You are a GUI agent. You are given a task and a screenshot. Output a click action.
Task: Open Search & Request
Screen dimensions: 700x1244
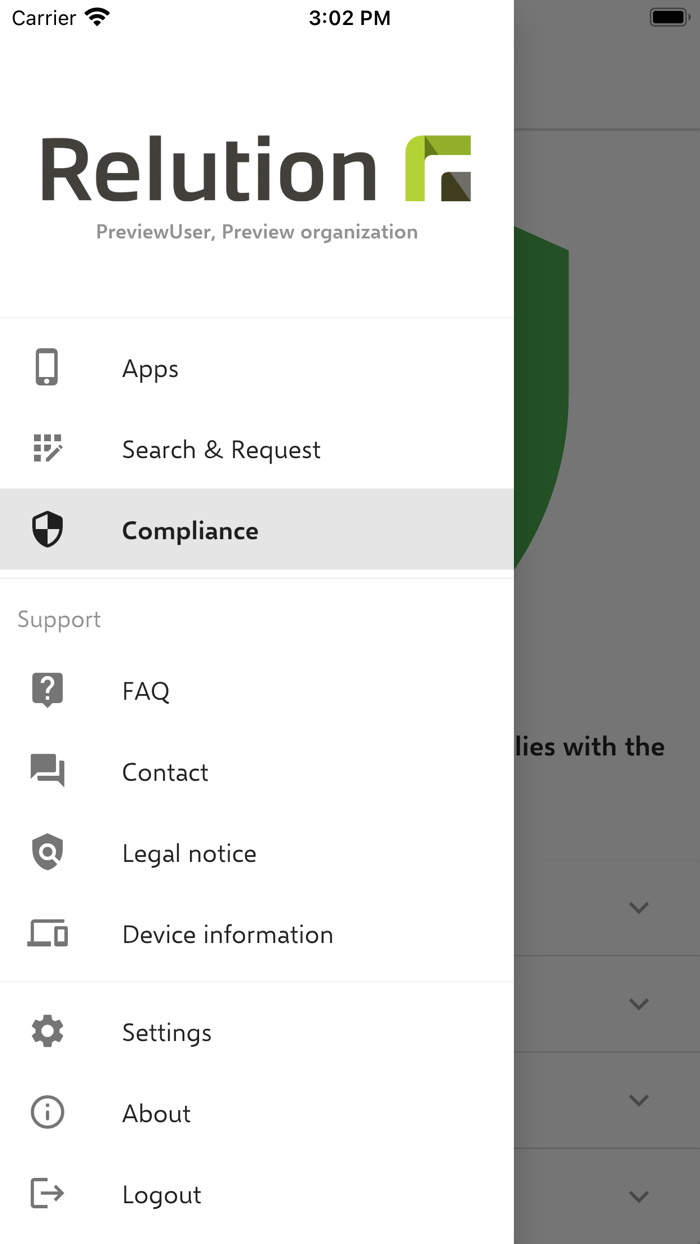257,449
